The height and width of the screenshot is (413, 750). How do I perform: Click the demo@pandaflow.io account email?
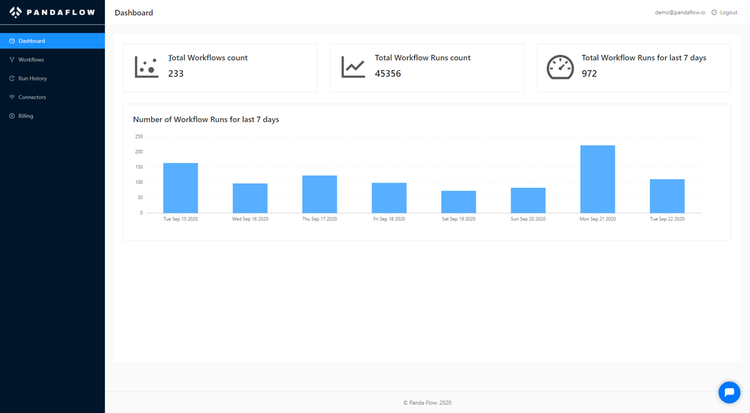point(680,12)
